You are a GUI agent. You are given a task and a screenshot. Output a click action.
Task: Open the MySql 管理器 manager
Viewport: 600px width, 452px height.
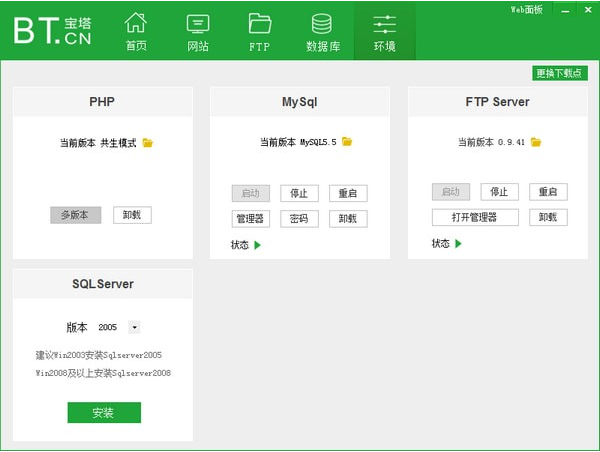[x=250, y=218]
